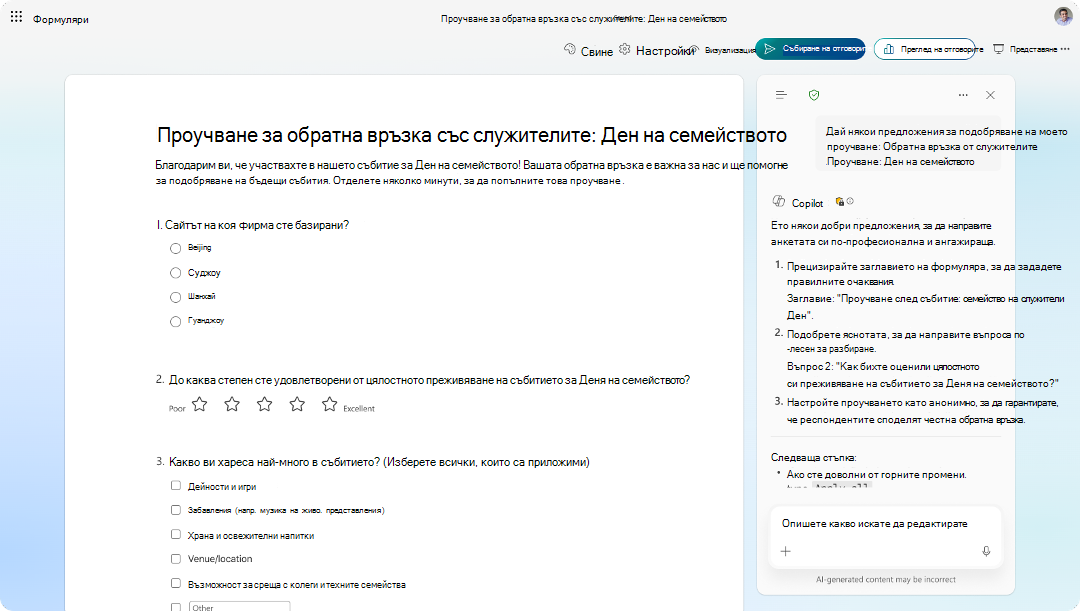Click Следваща стъпка text in Copilot
The height and width of the screenshot is (612, 1080).
pos(813,457)
